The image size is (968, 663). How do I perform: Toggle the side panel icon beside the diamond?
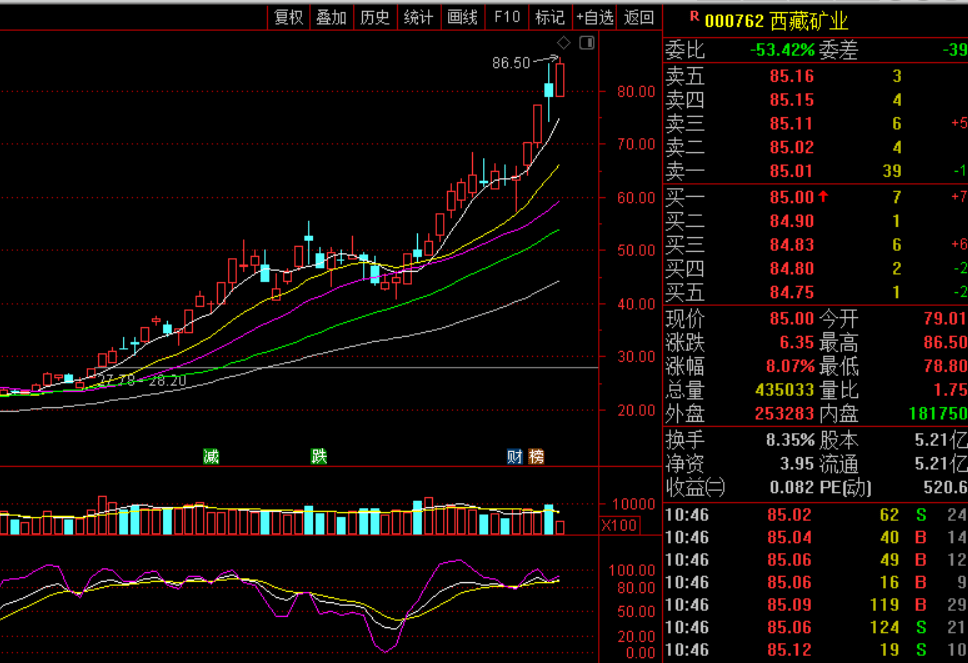(x=586, y=43)
